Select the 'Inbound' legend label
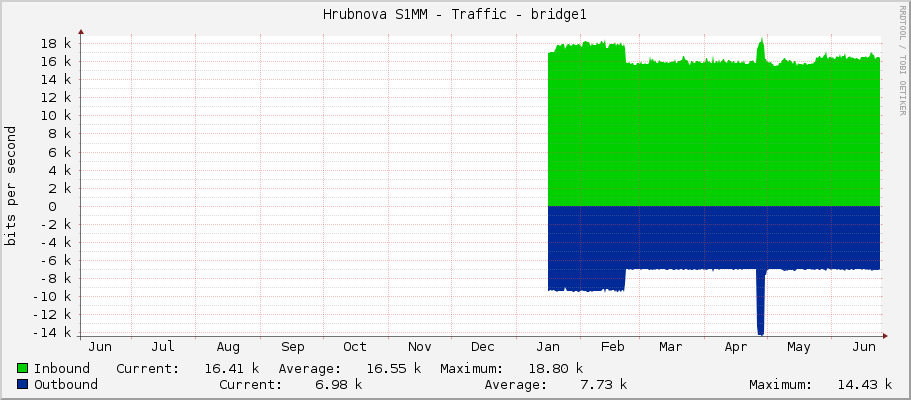Viewport: 911px width, 400px height. click(x=62, y=368)
